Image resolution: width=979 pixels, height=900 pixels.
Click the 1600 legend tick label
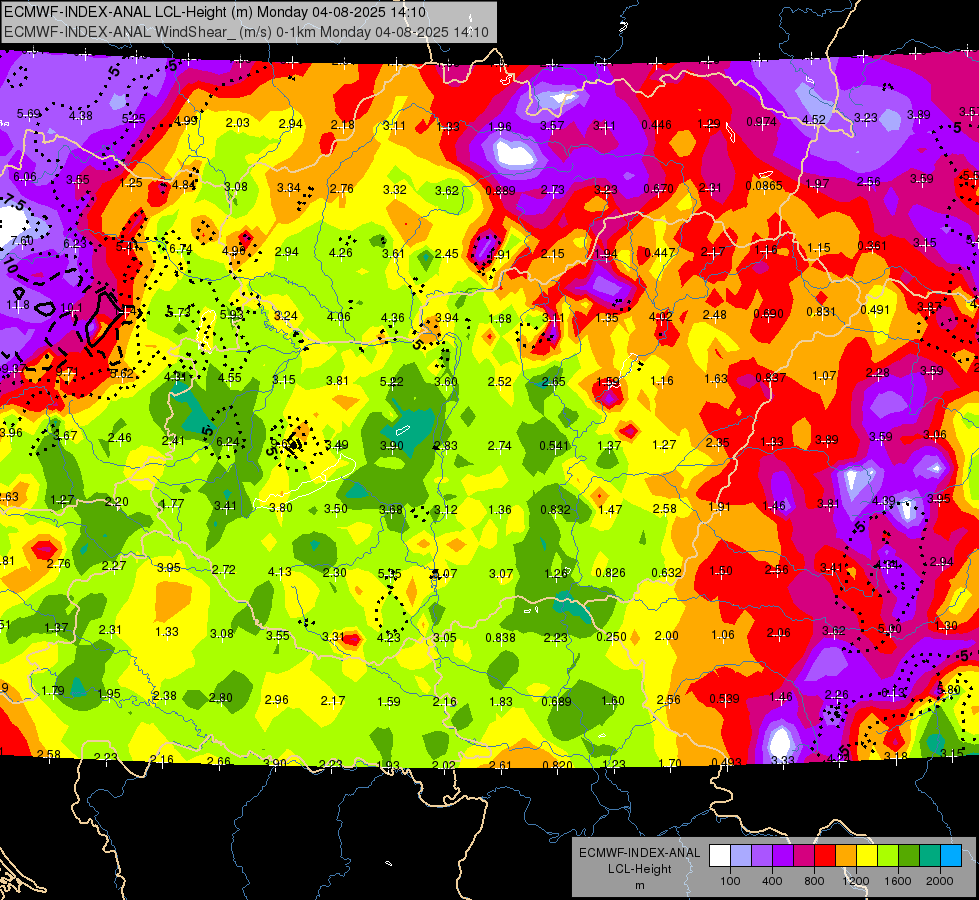pyautogui.click(x=897, y=881)
